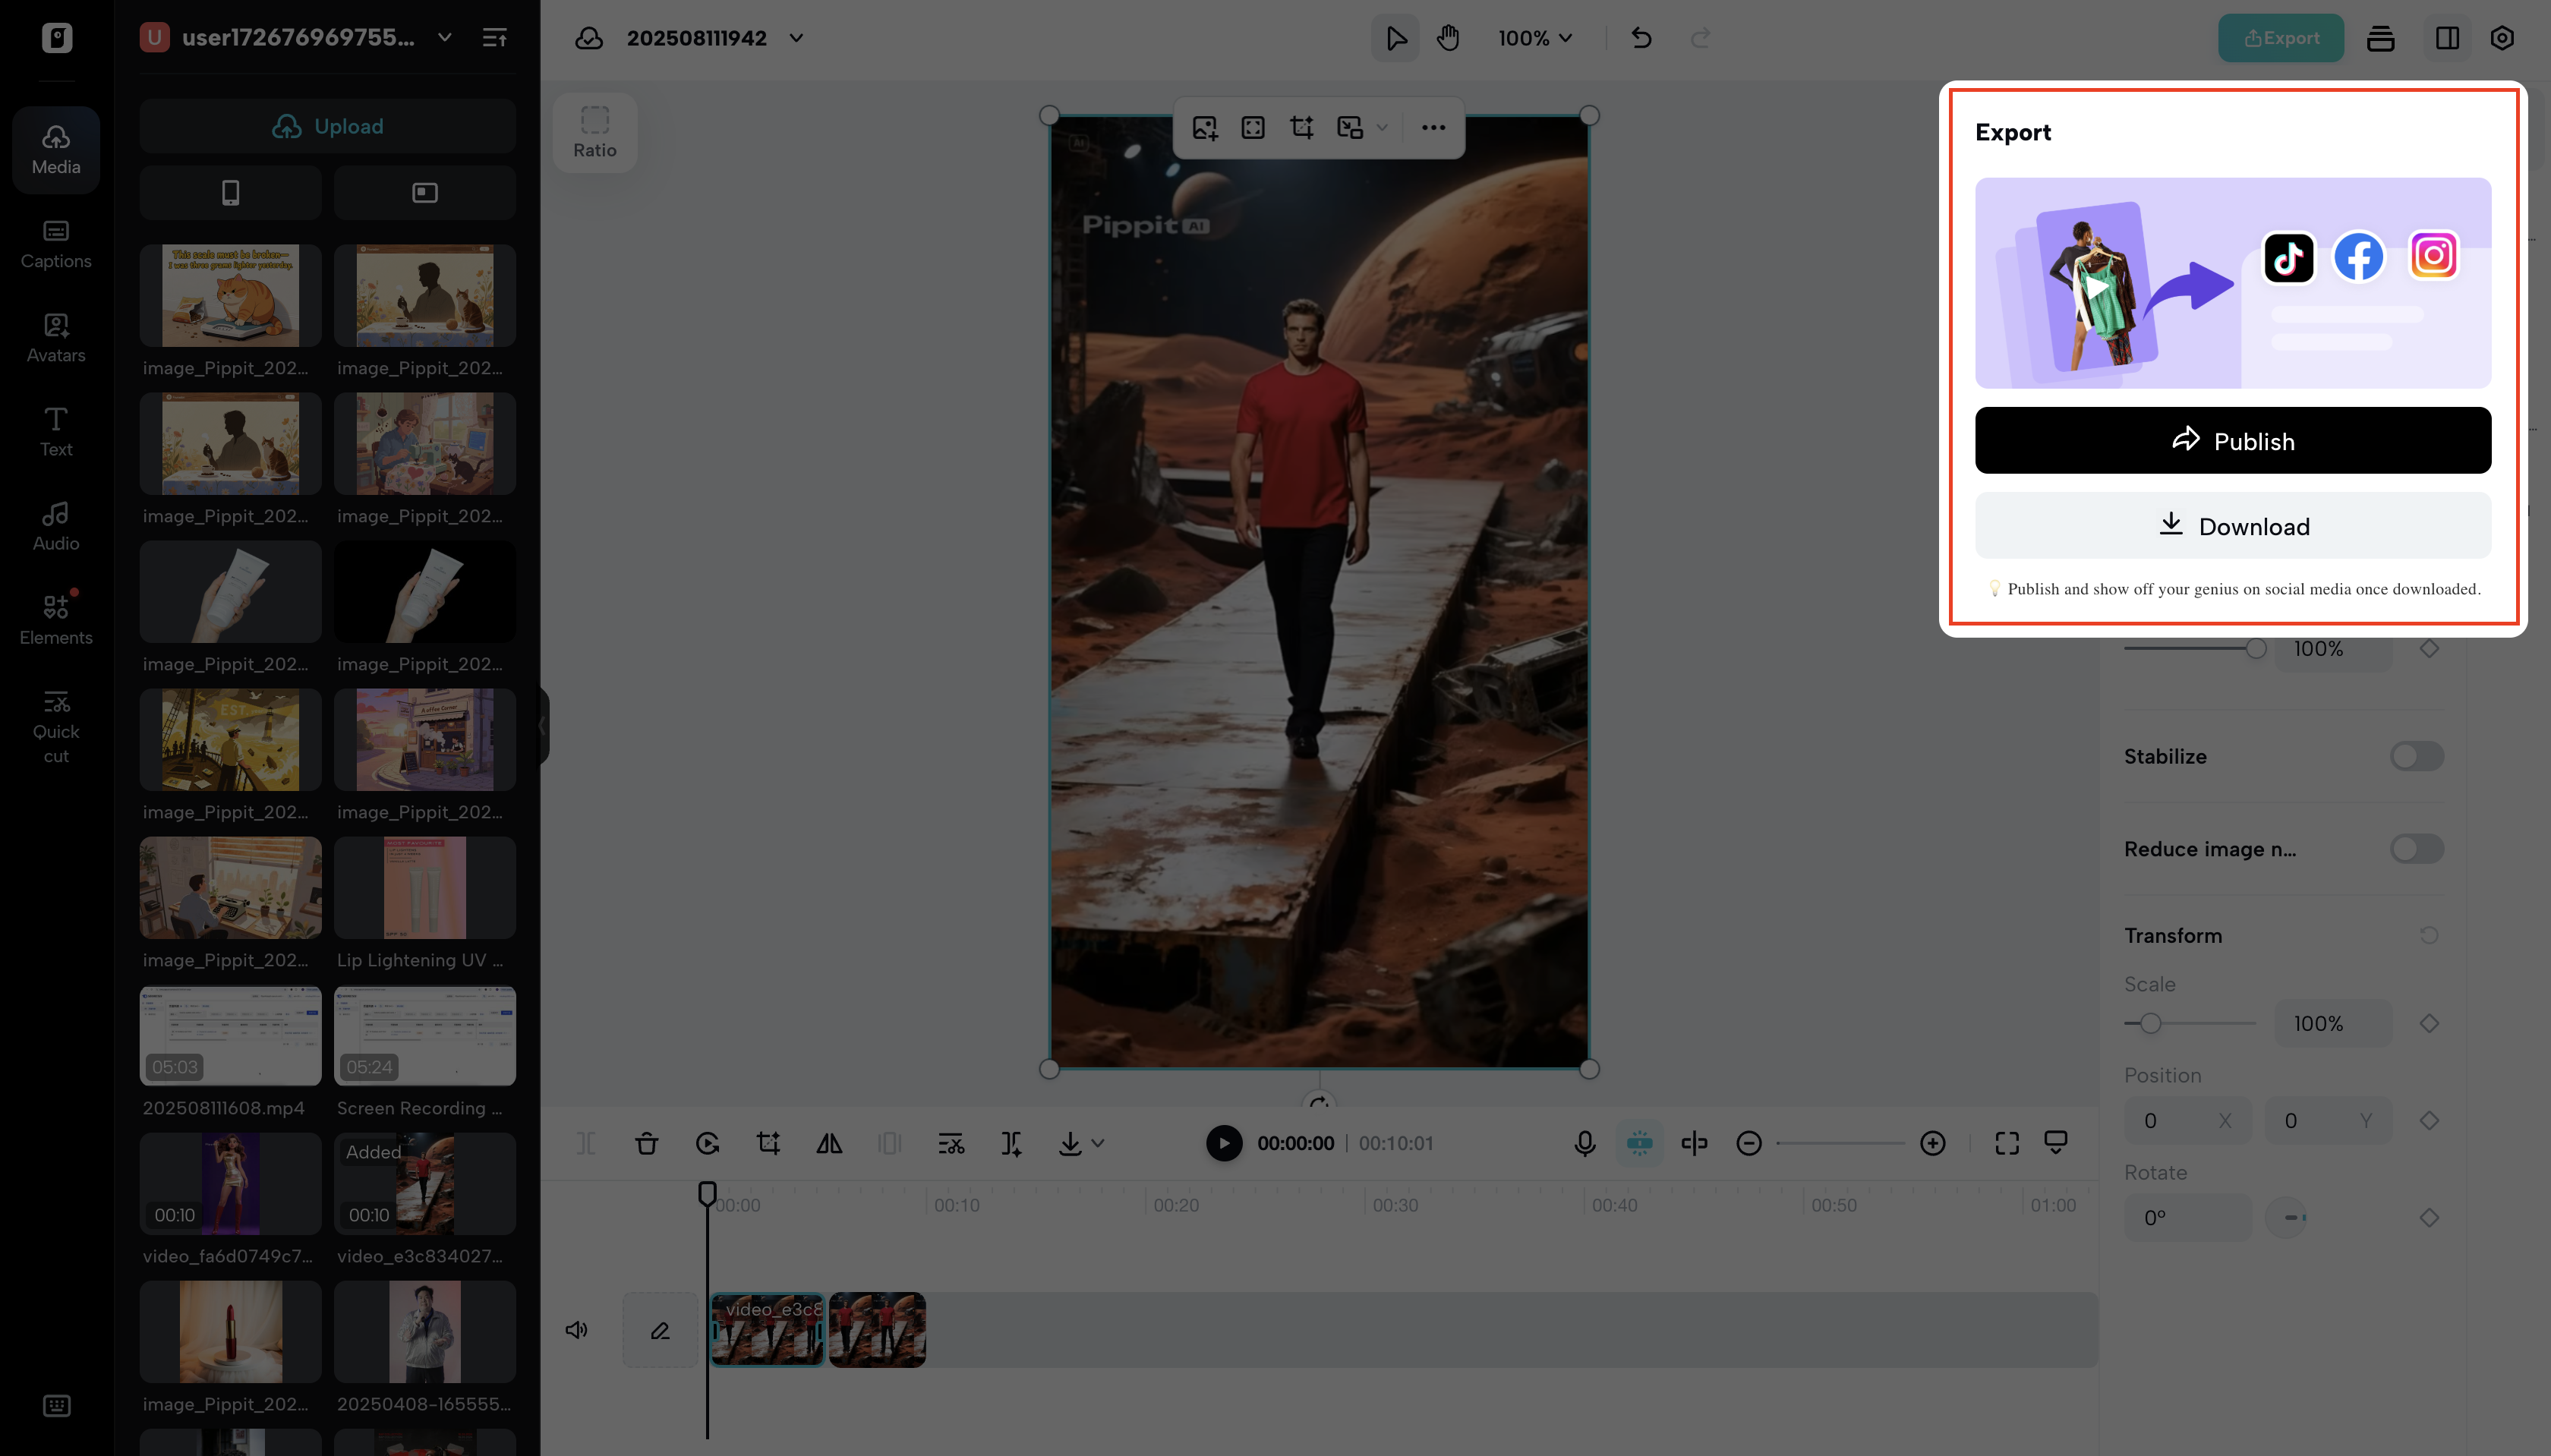
Task: Adjust the timeline zoom slider
Action: pyautogui.click(x=1840, y=1142)
